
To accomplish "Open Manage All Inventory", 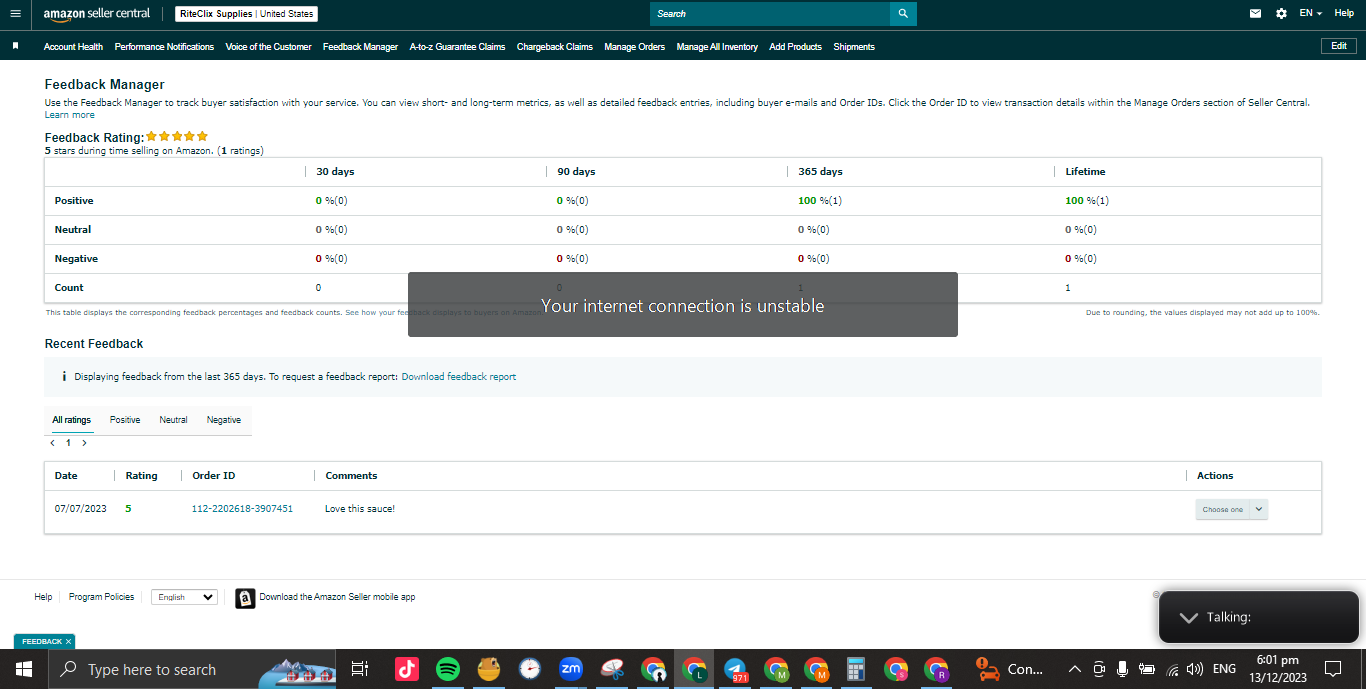I will pos(717,47).
